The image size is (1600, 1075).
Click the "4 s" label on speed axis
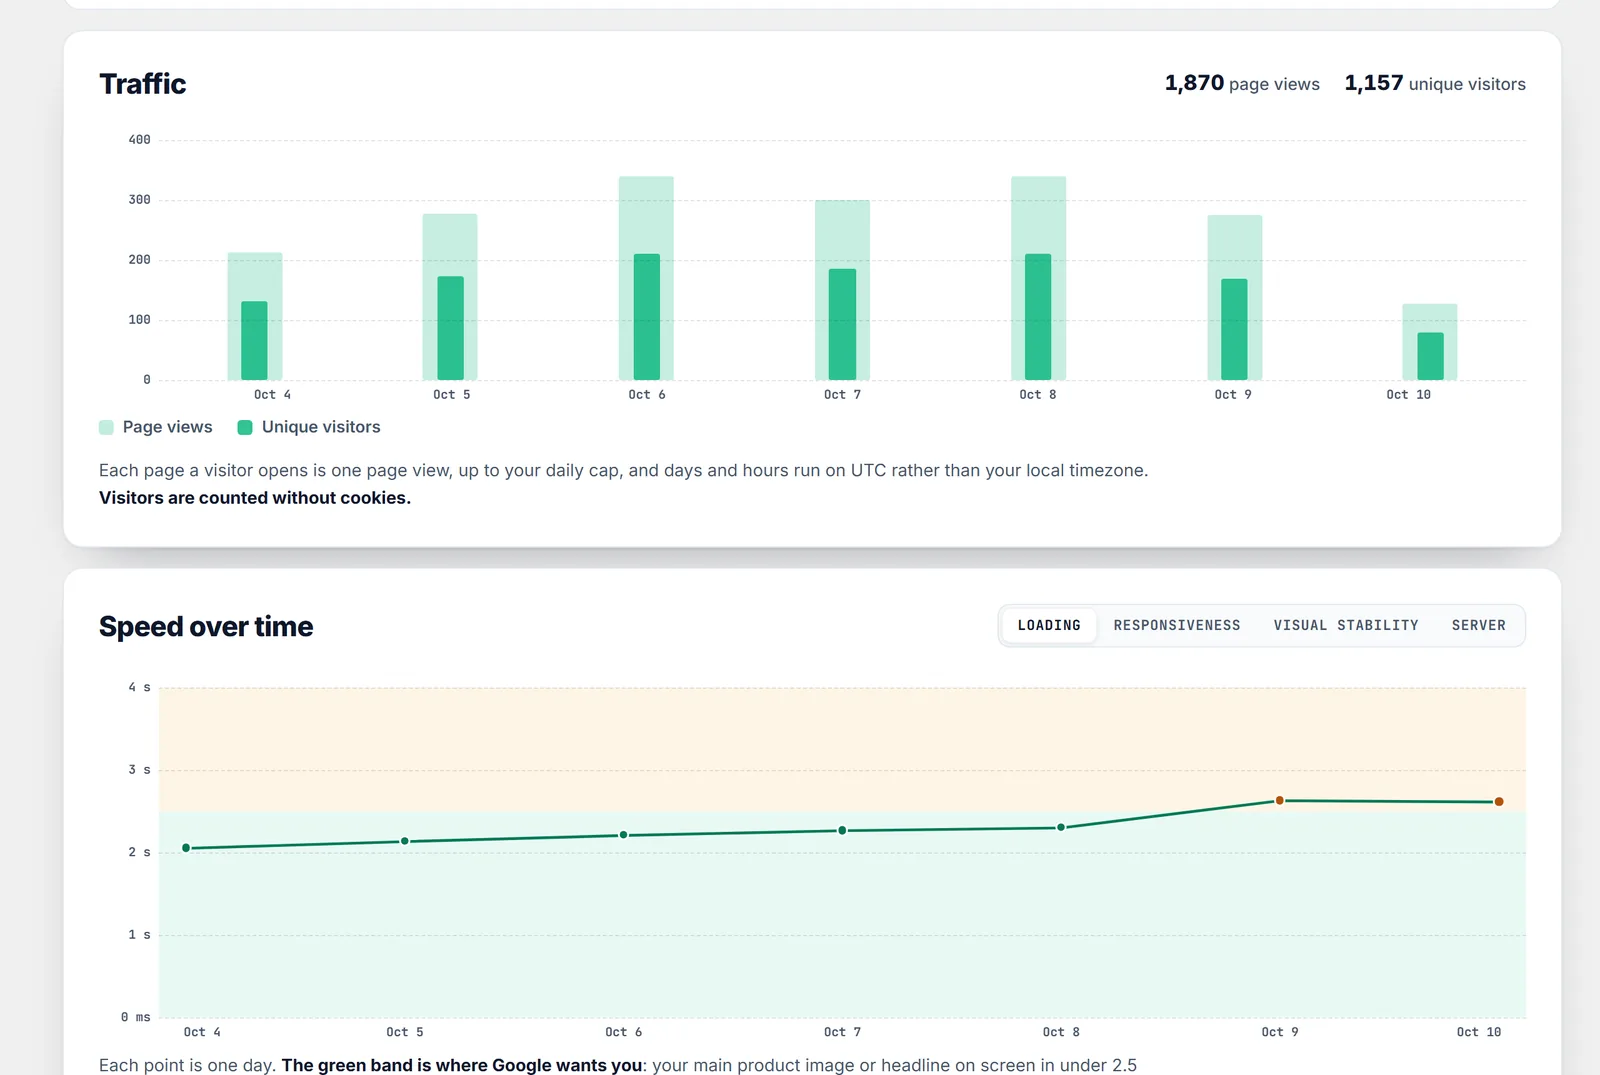point(139,688)
